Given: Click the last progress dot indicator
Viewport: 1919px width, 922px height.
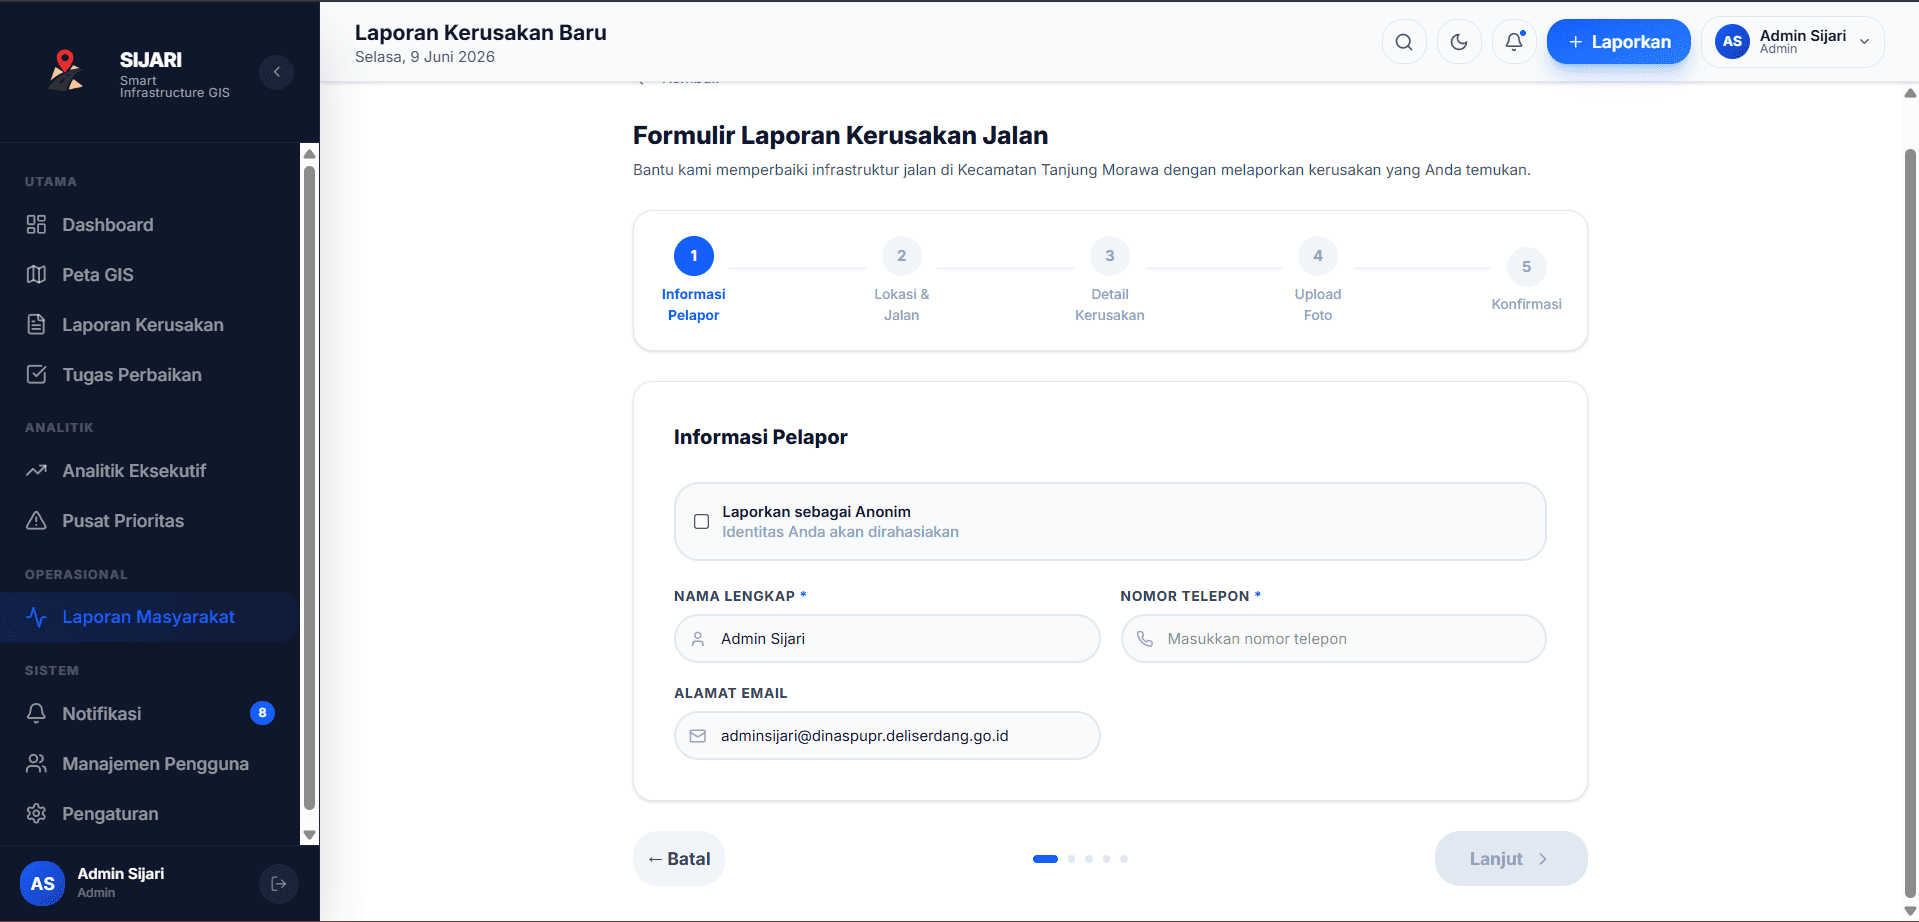Looking at the screenshot, I should [x=1124, y=859].
